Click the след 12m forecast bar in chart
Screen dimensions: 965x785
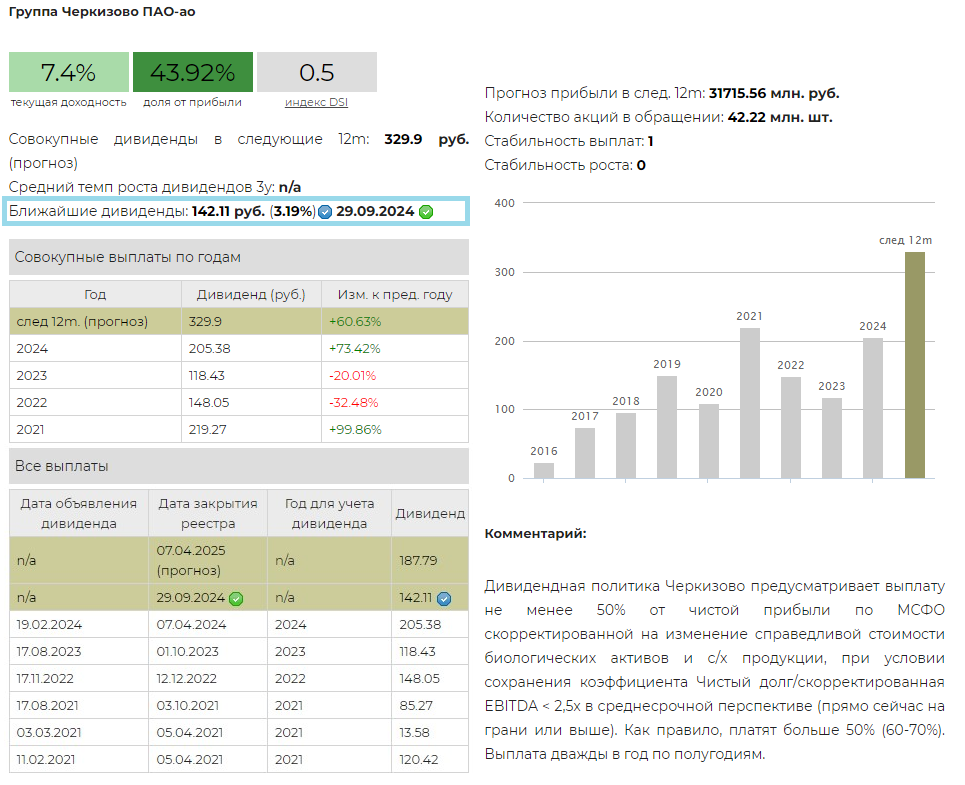(x=914, y=365)
